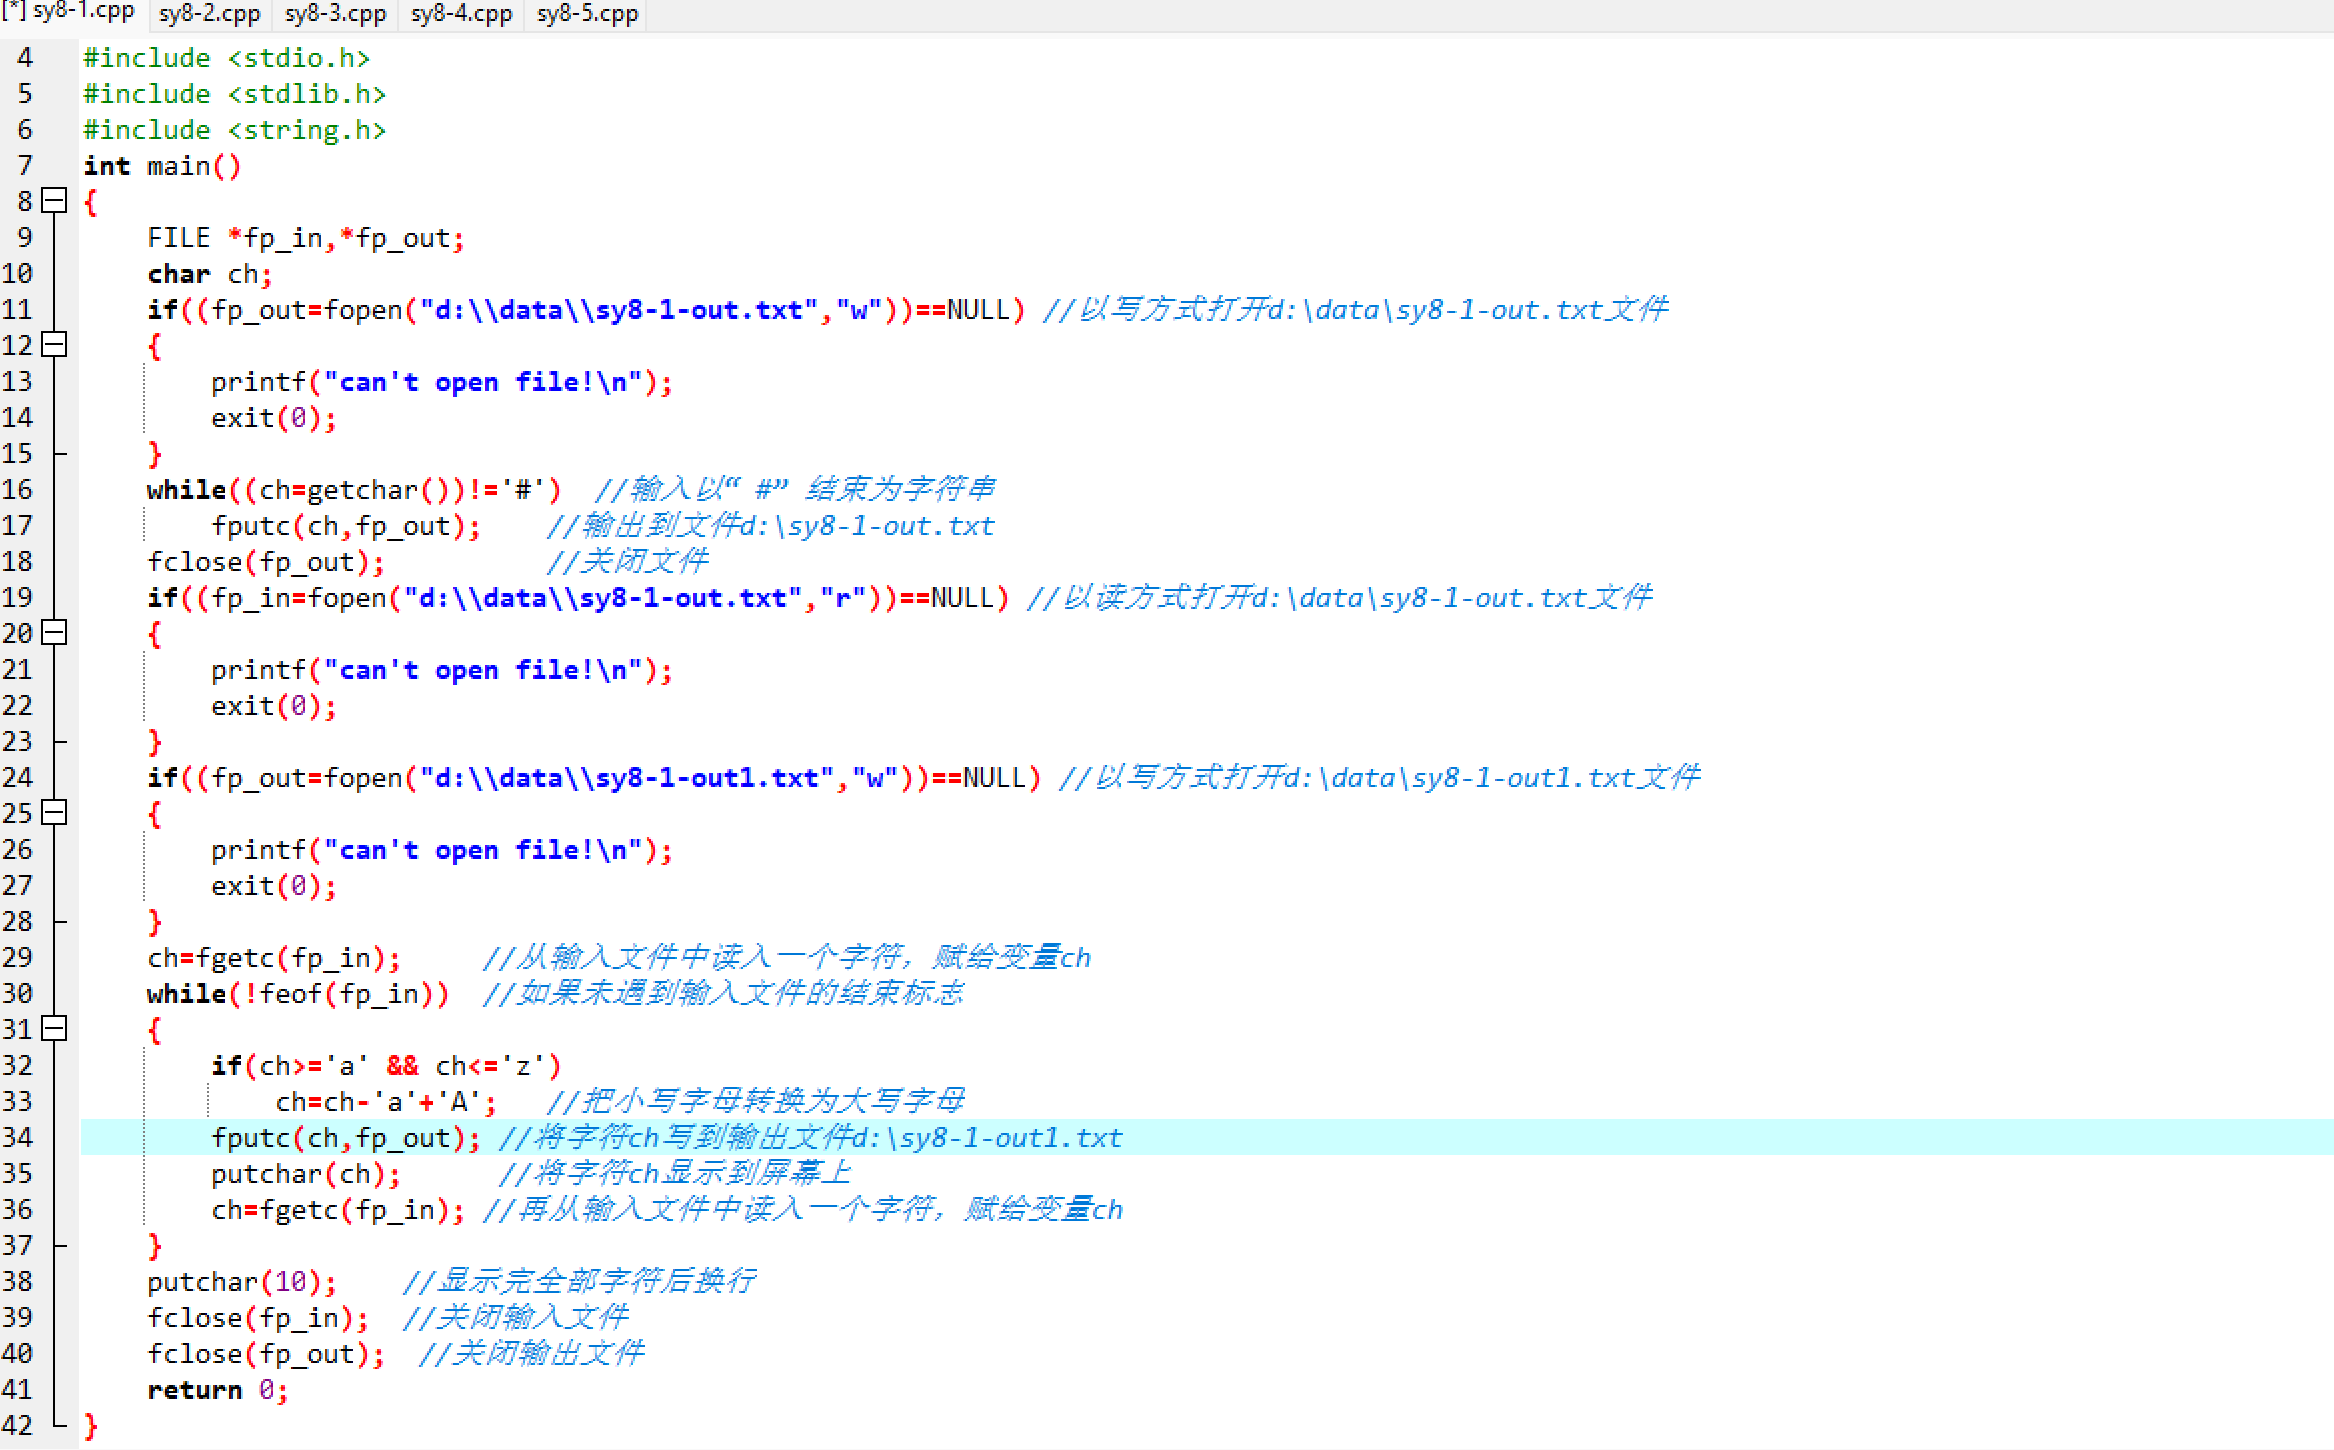The image size is (2334, 1450).
Task: Click the printf statement on line 21
Action: click(442, 670)
